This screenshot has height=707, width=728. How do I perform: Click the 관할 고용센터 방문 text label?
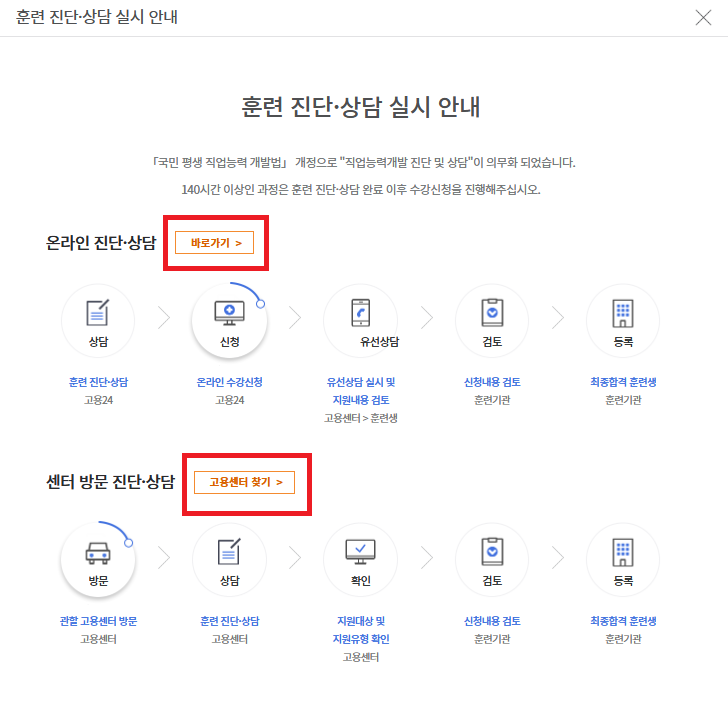(98, 621)
